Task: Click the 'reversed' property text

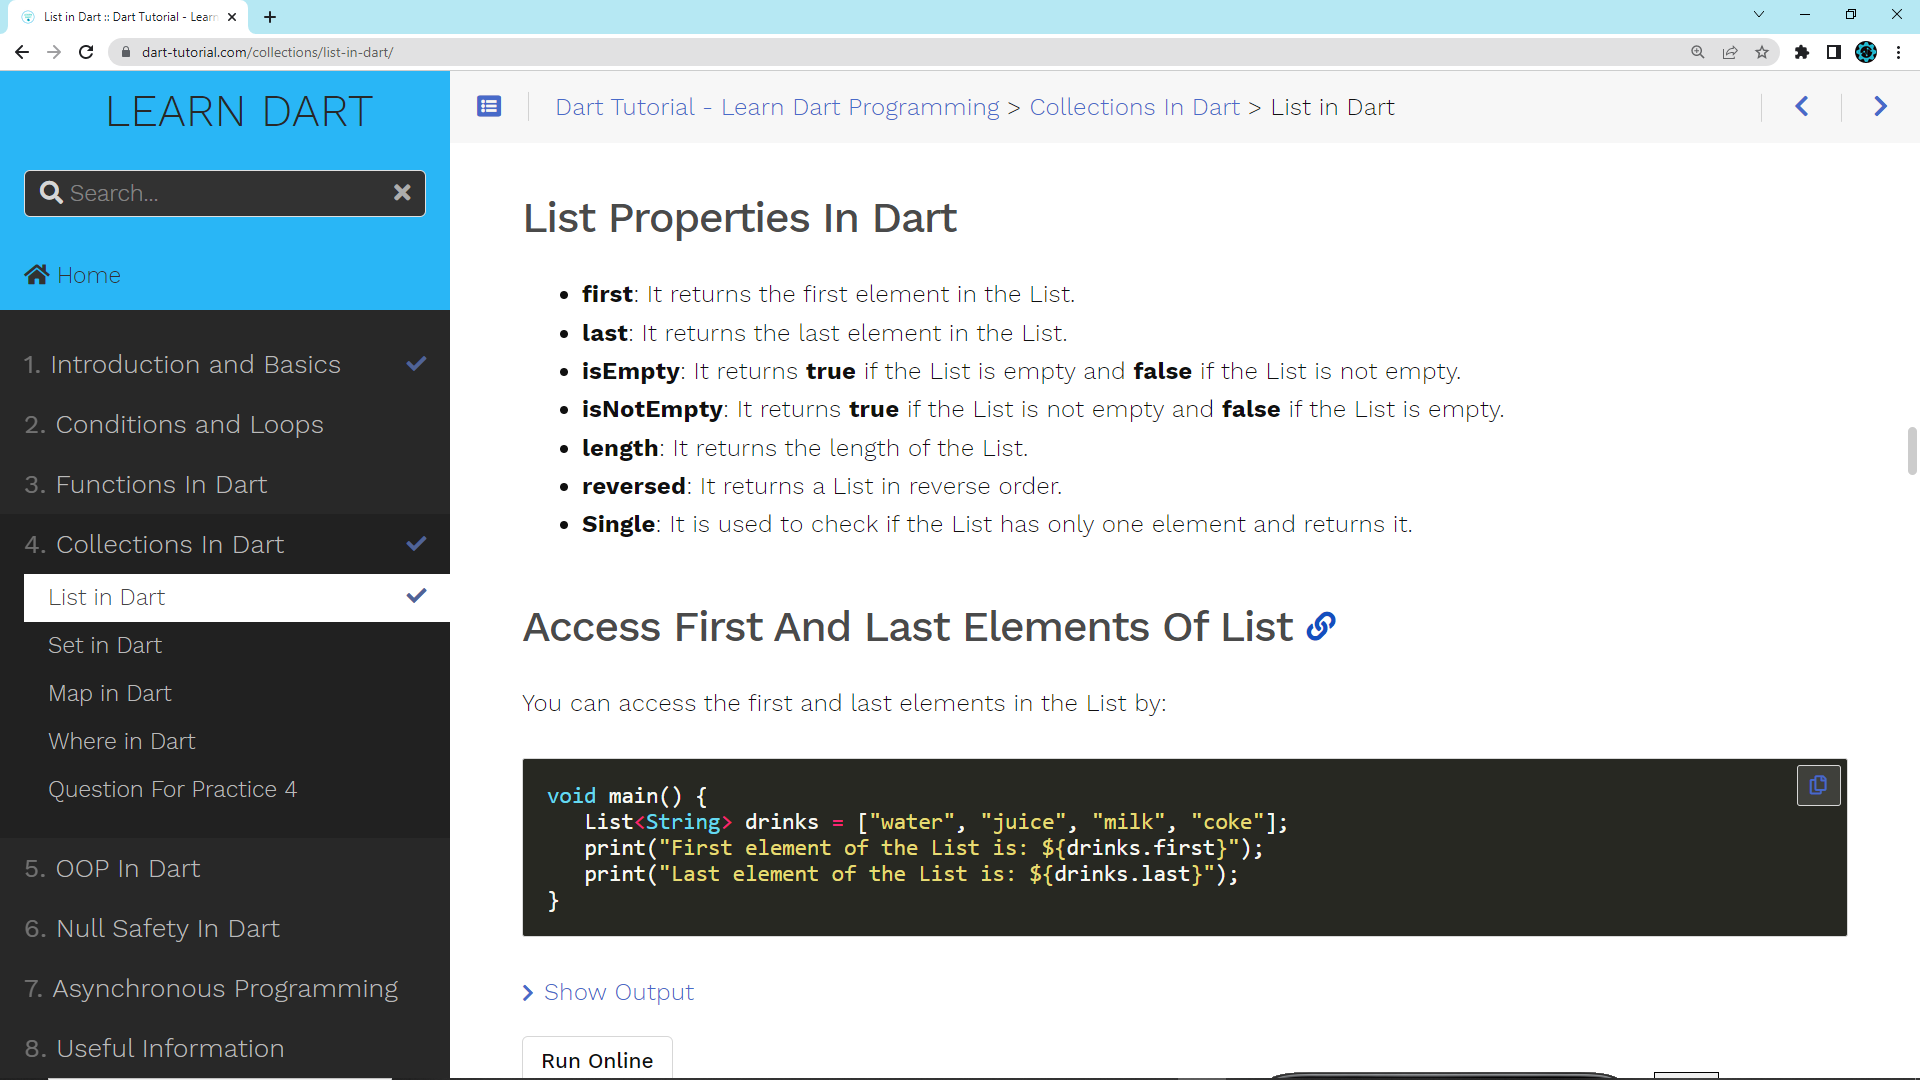Action: [633, 486]
